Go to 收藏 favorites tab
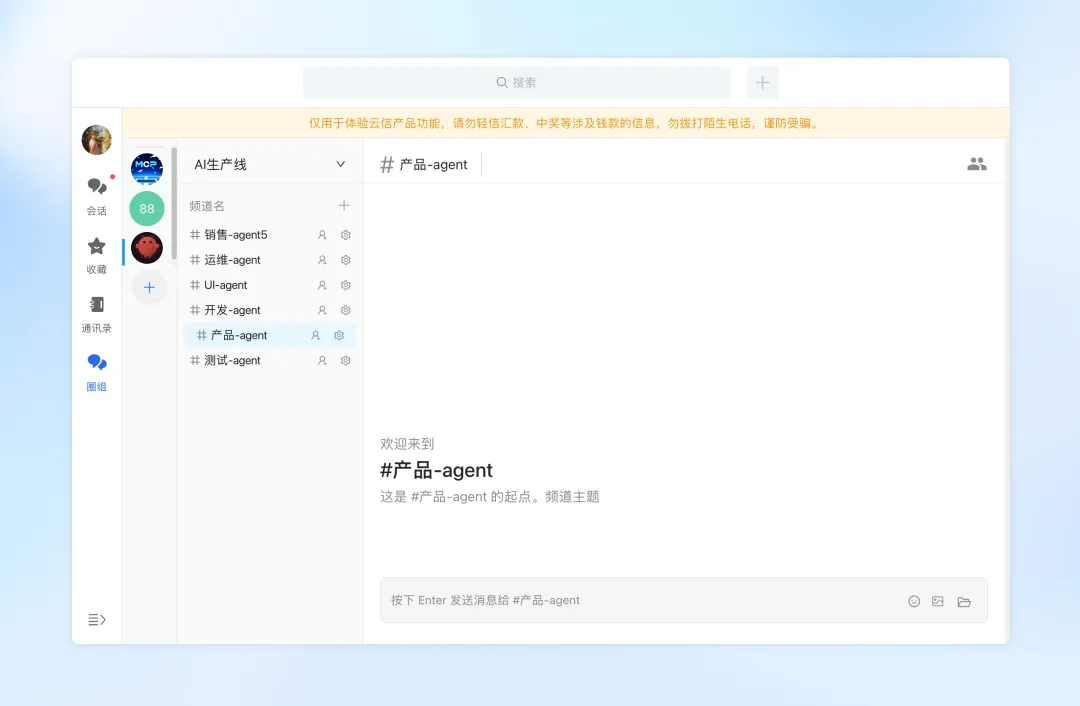 [96, 255]
